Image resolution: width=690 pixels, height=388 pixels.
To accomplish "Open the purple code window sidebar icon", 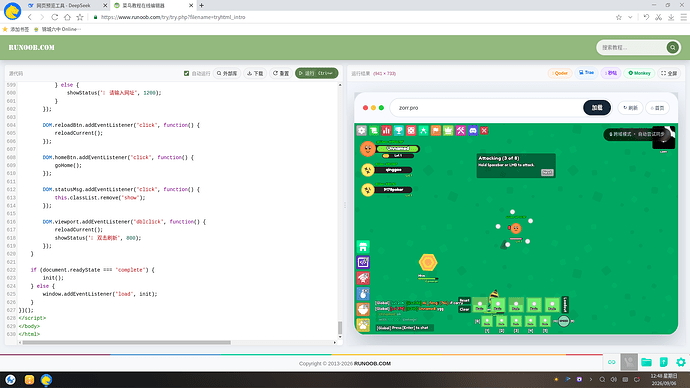I will [x=363, y=263].
